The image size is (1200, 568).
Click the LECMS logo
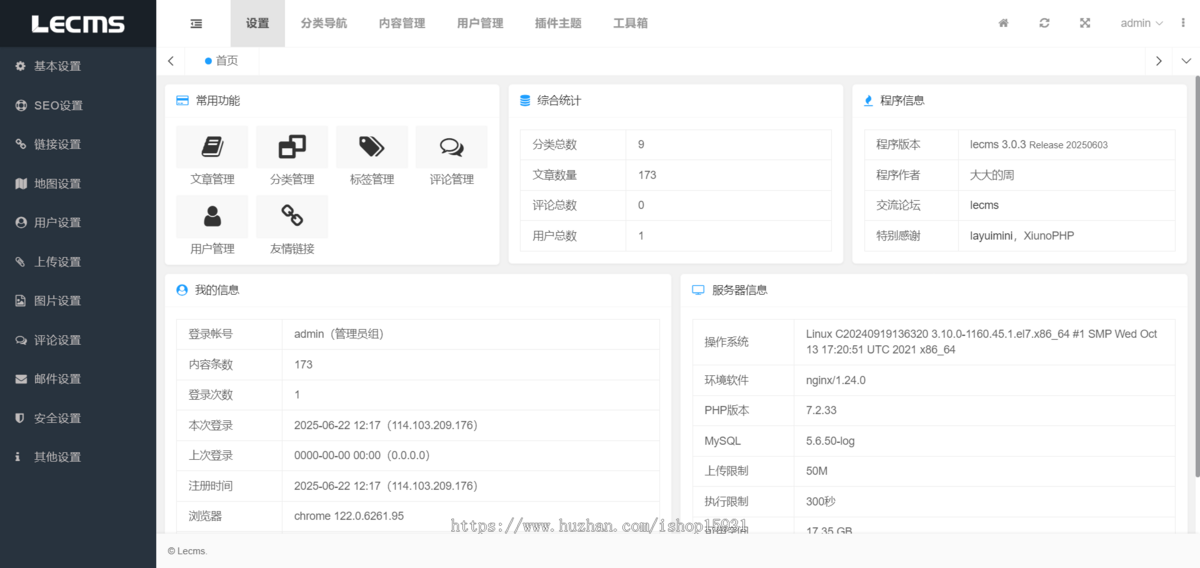coord(78,24)
